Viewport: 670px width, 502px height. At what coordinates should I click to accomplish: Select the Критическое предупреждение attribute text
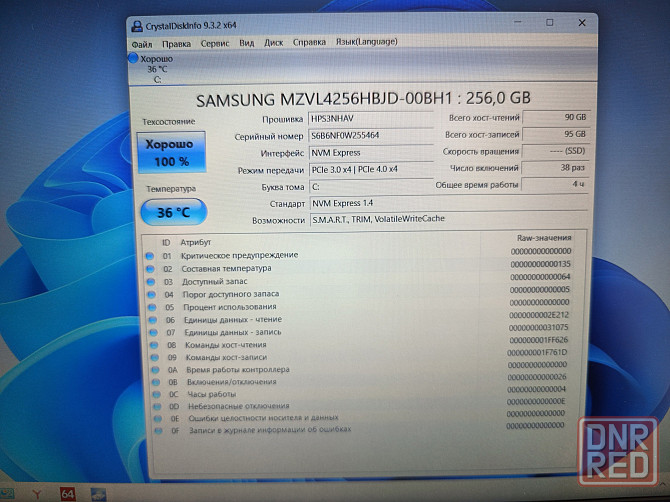point(239,255)
